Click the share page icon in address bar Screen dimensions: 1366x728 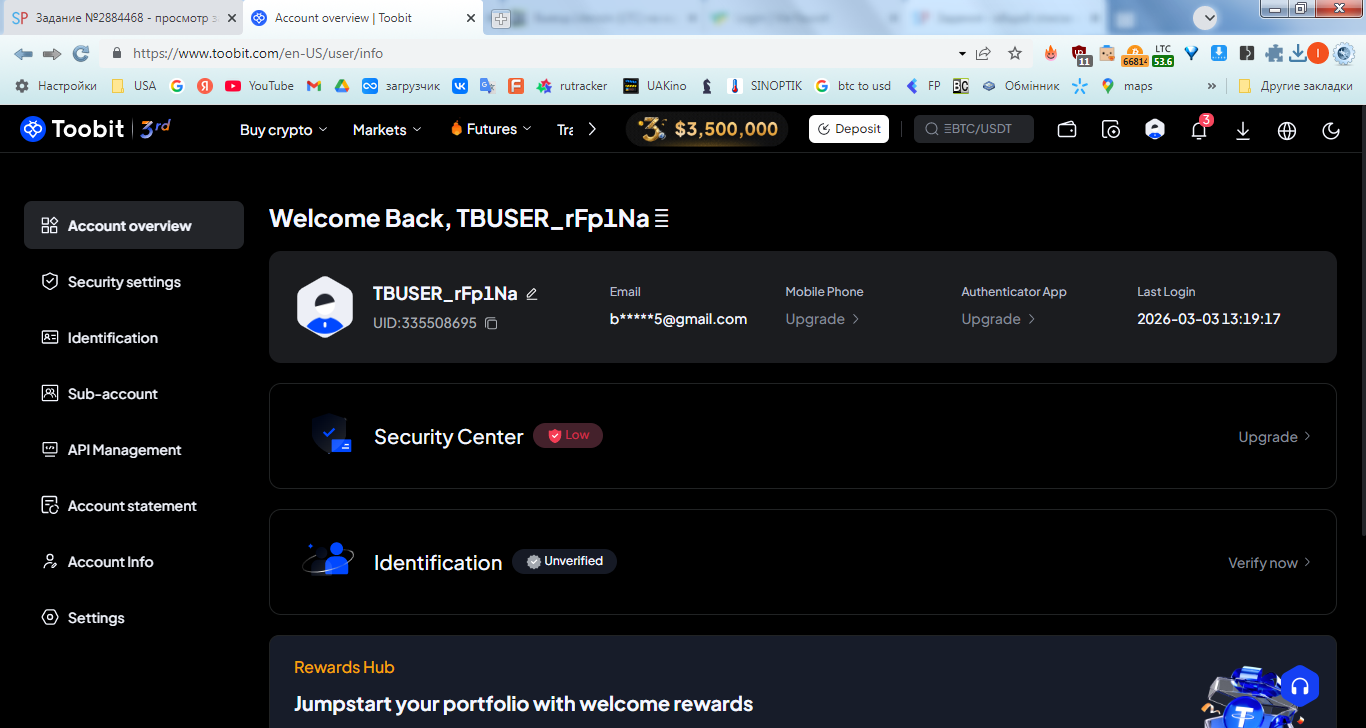tap(983, 53)
